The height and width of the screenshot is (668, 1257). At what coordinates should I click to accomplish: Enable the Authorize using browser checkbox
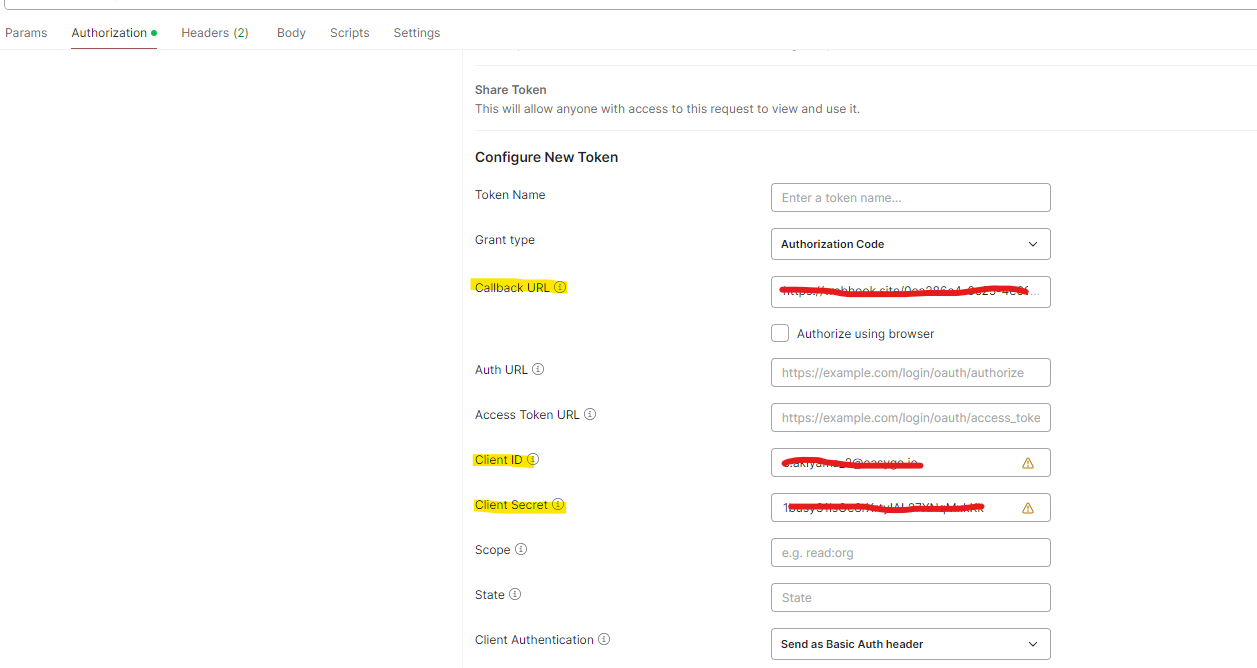click(x=780, y=333)
